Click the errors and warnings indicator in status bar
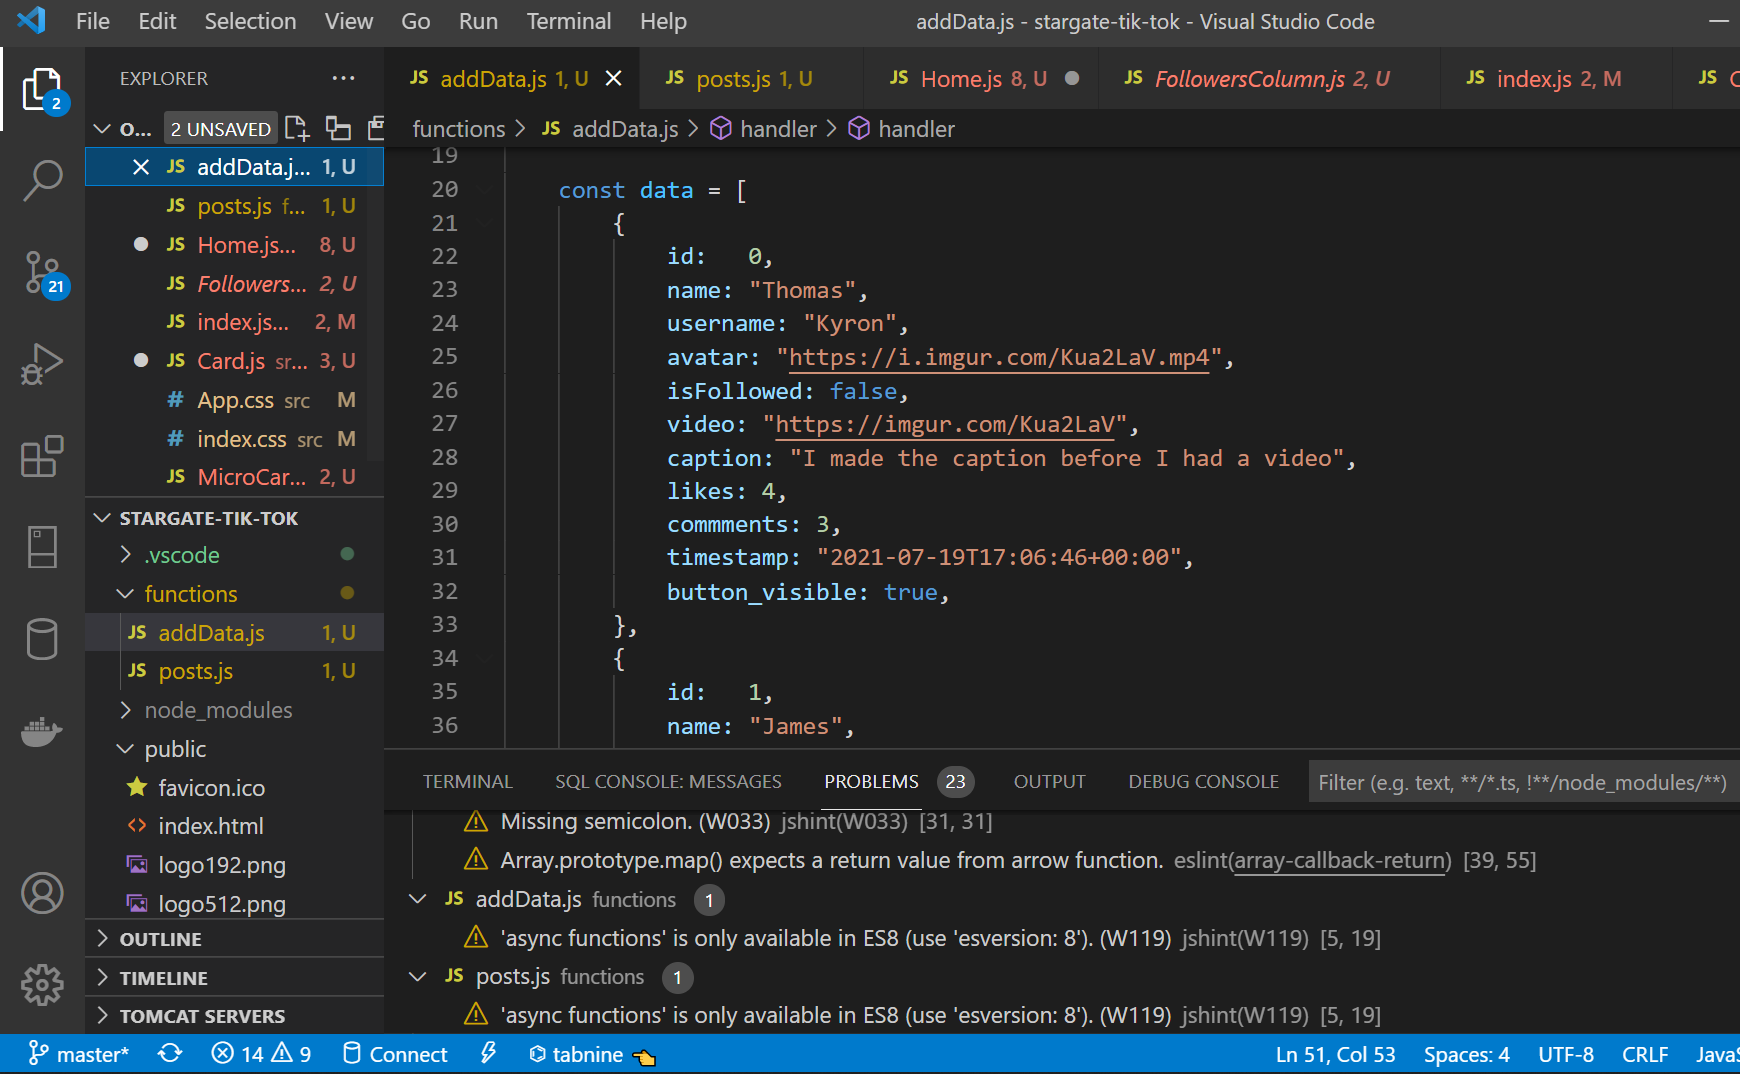The height and width of the screenshot is (1074, 1740). [260, 1053]
